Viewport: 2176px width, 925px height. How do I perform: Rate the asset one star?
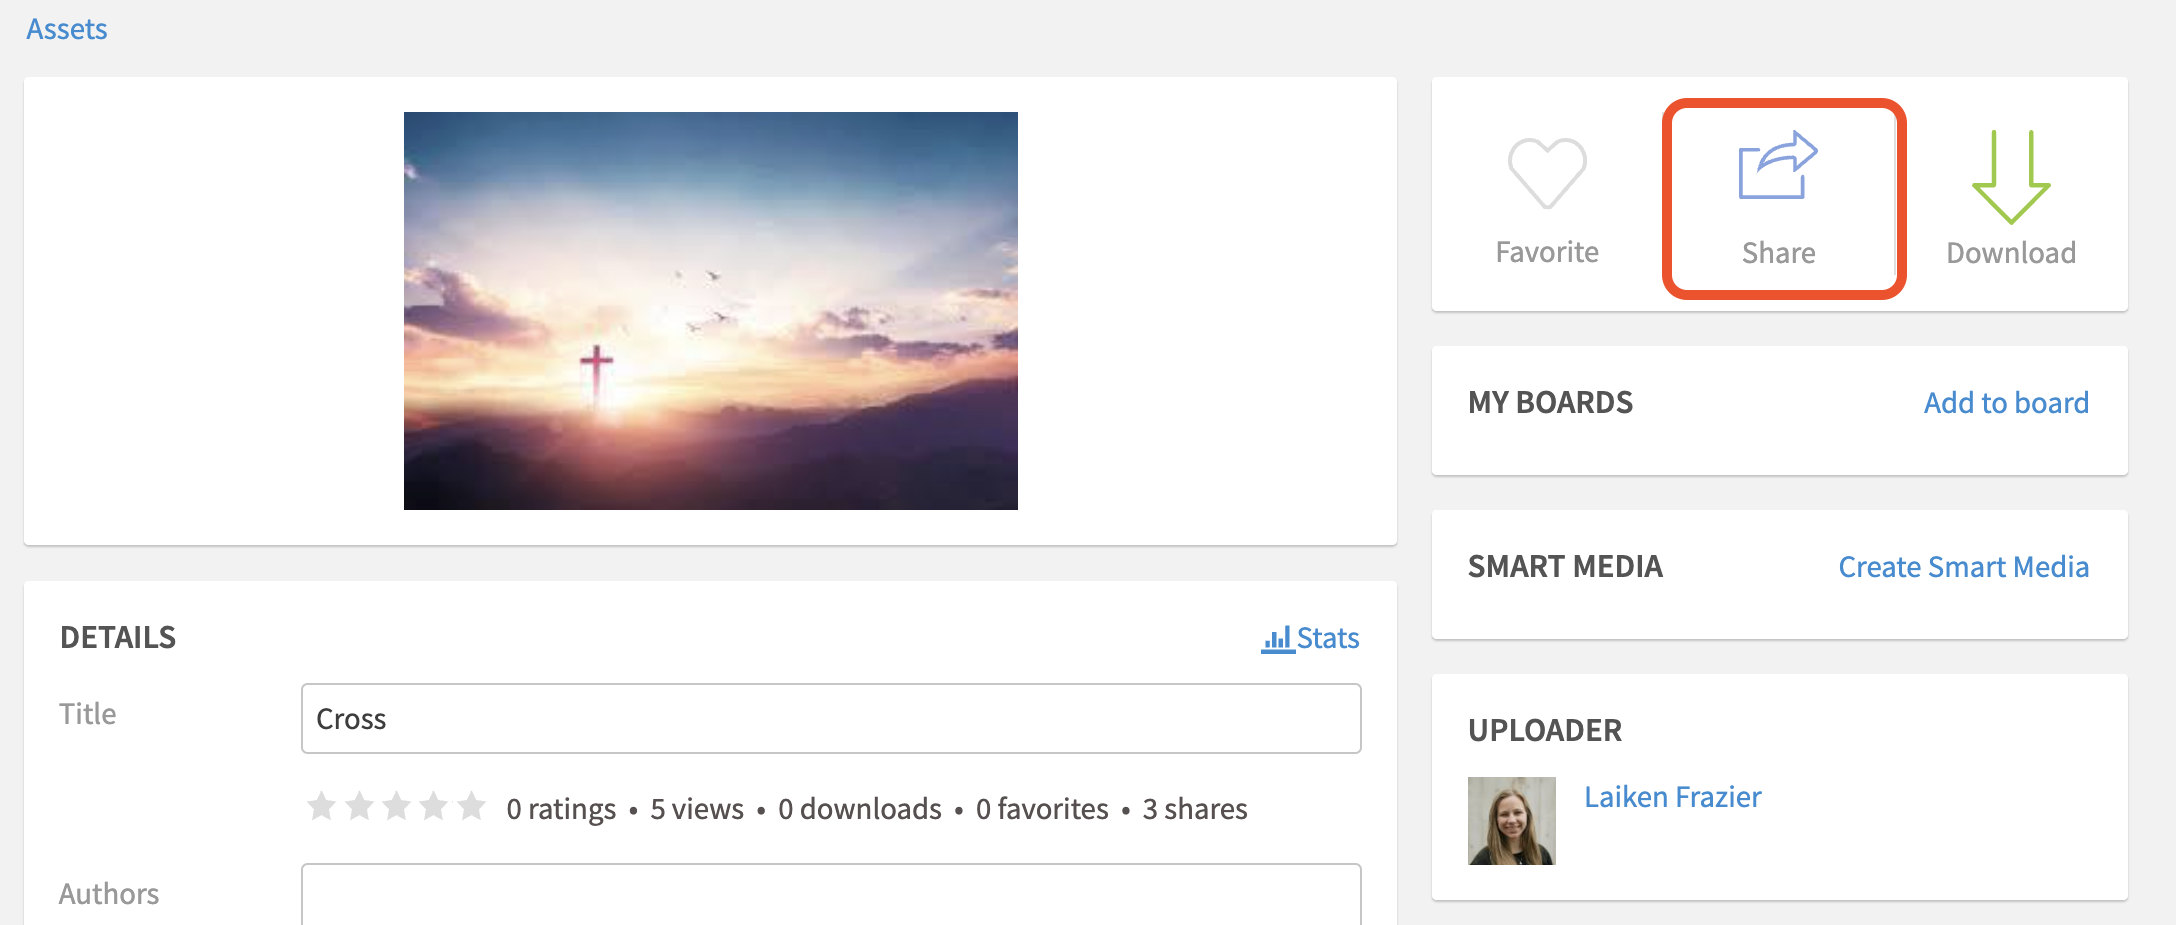click(322, 806)
